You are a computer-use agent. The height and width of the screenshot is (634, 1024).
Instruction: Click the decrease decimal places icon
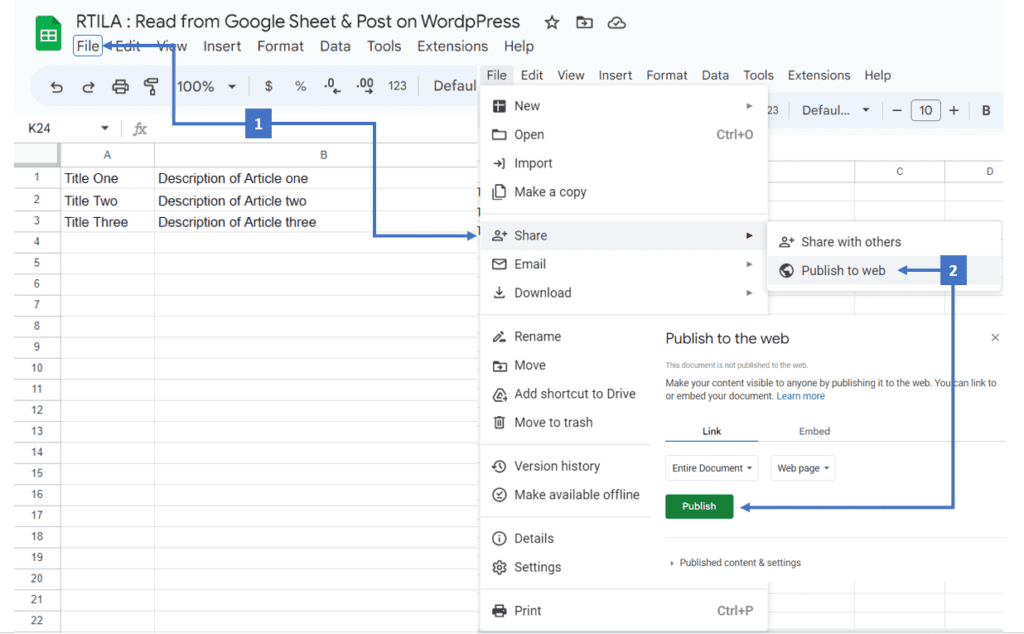[332, 86]
